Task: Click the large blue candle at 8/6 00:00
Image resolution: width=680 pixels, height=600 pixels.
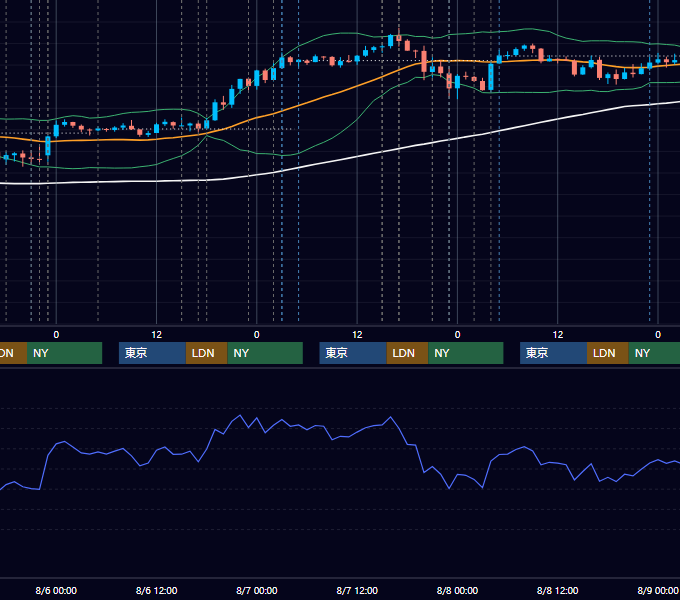Action: (48, 146)
